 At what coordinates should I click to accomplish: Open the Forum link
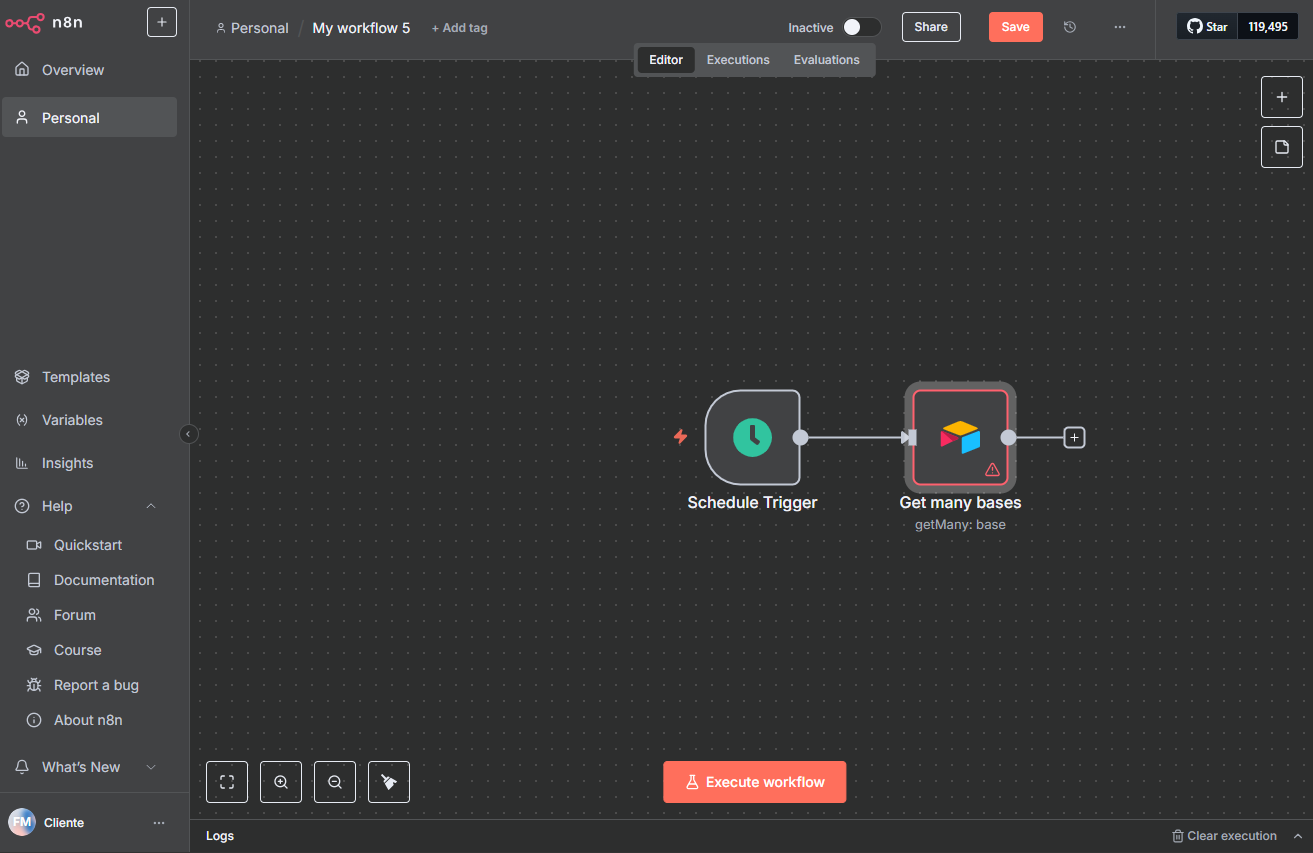(75, 615)
